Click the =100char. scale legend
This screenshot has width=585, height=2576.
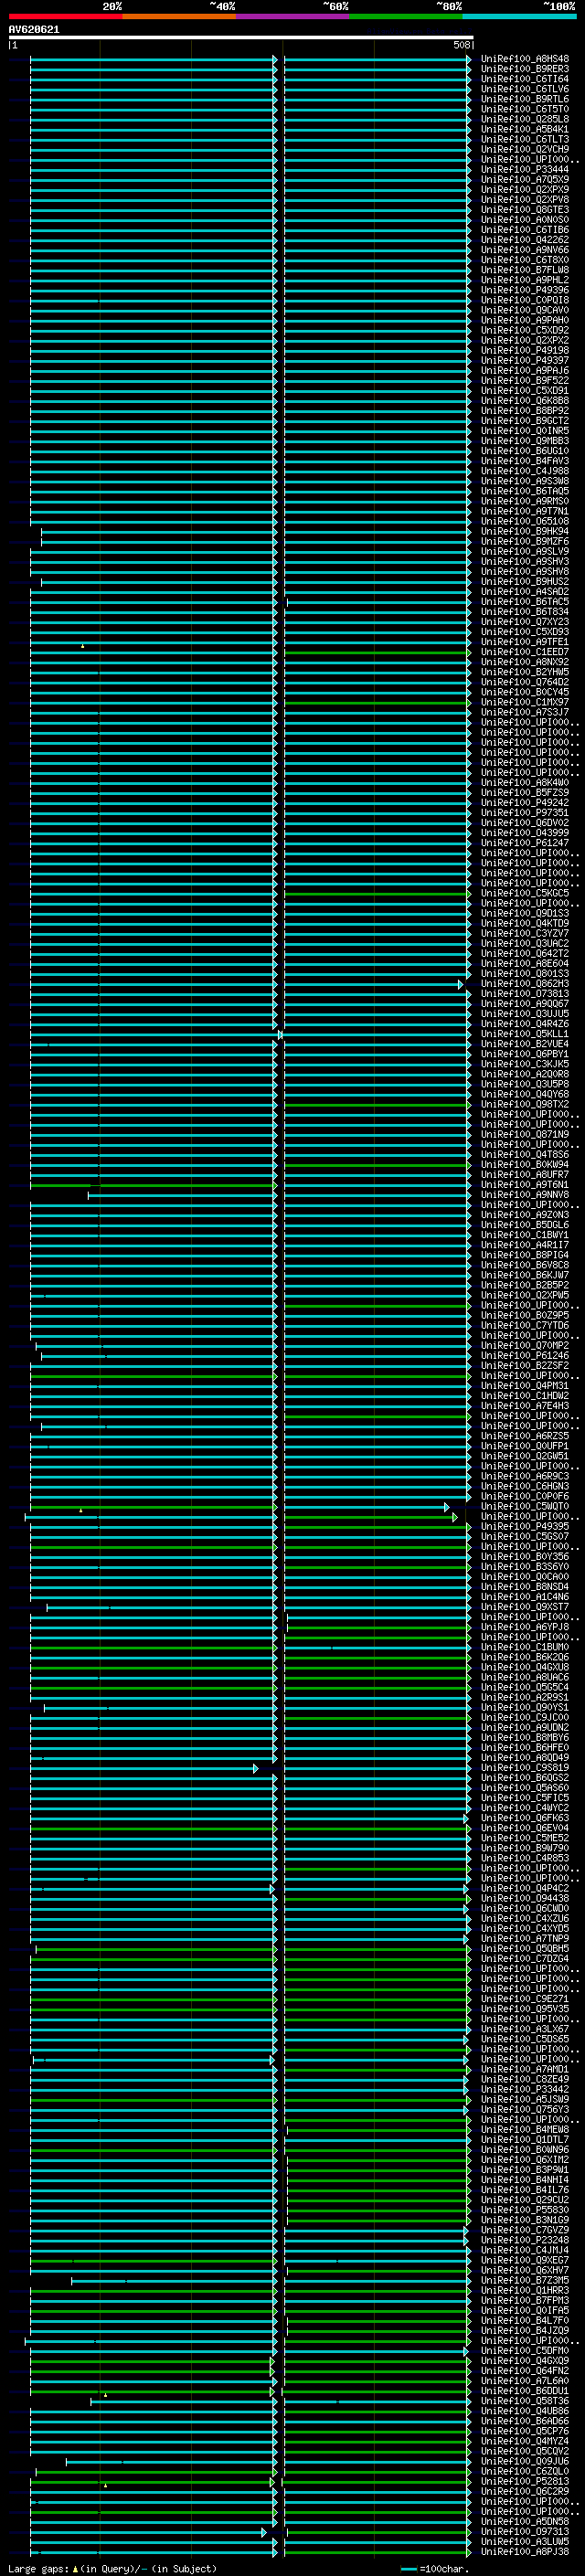pyautogui.click(x=434, y=2568)
